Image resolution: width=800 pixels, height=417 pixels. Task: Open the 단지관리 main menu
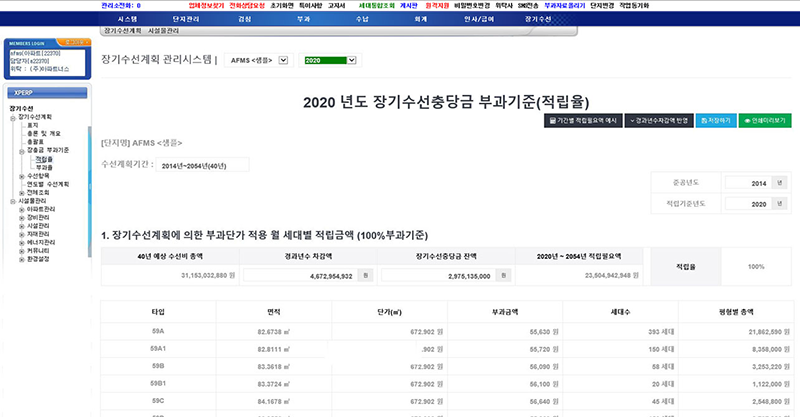[x=186, y=19]
